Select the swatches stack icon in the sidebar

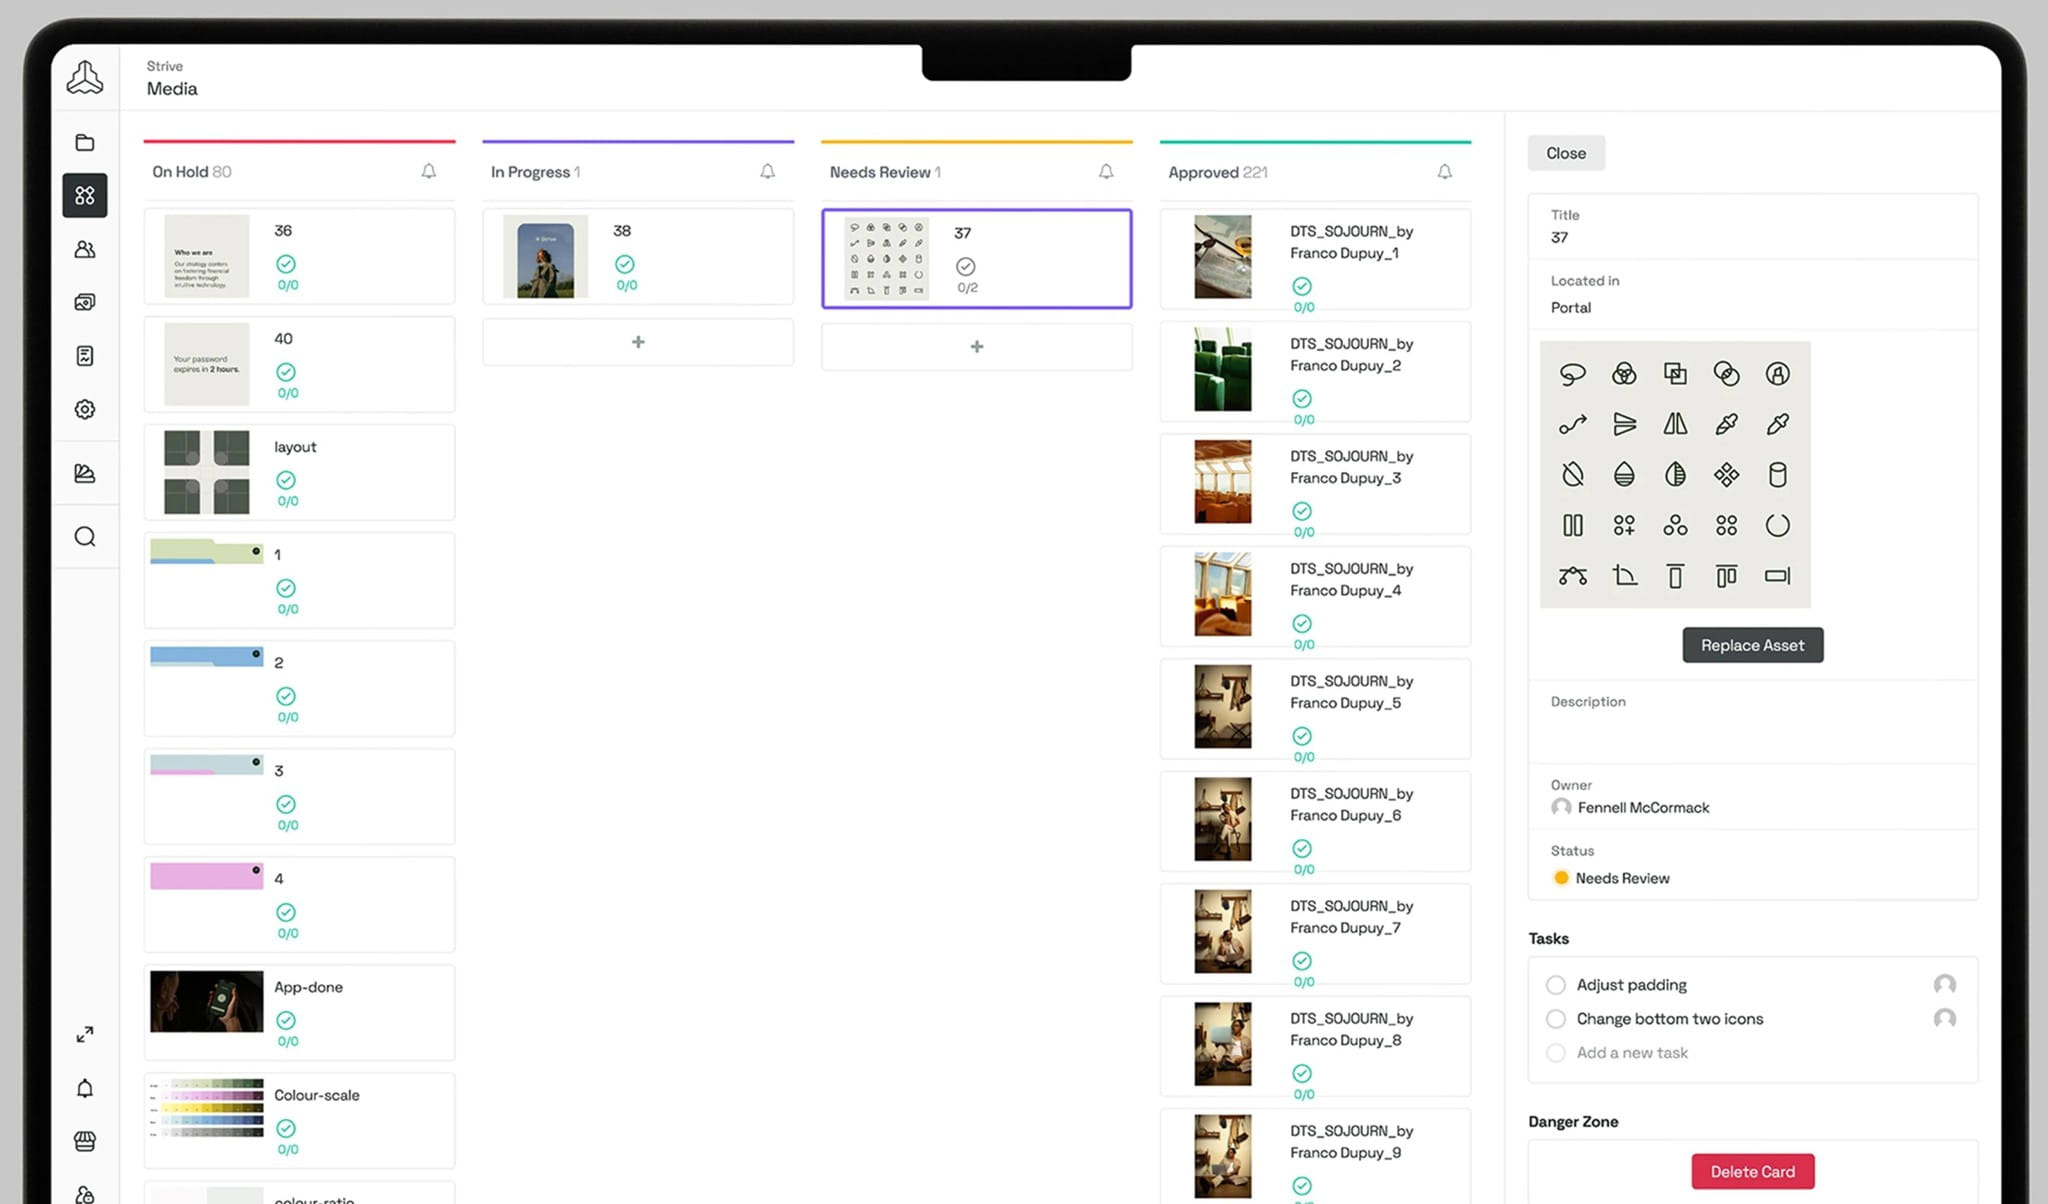85,473
